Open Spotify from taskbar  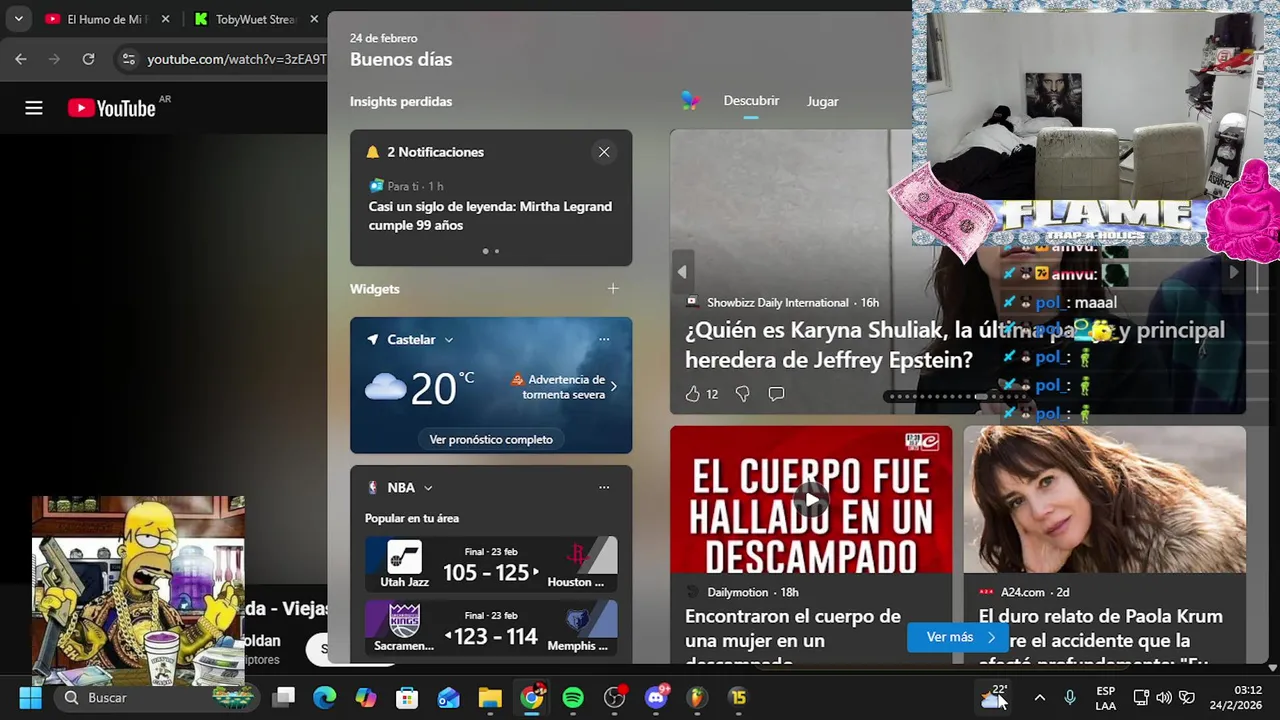[573, 697]
